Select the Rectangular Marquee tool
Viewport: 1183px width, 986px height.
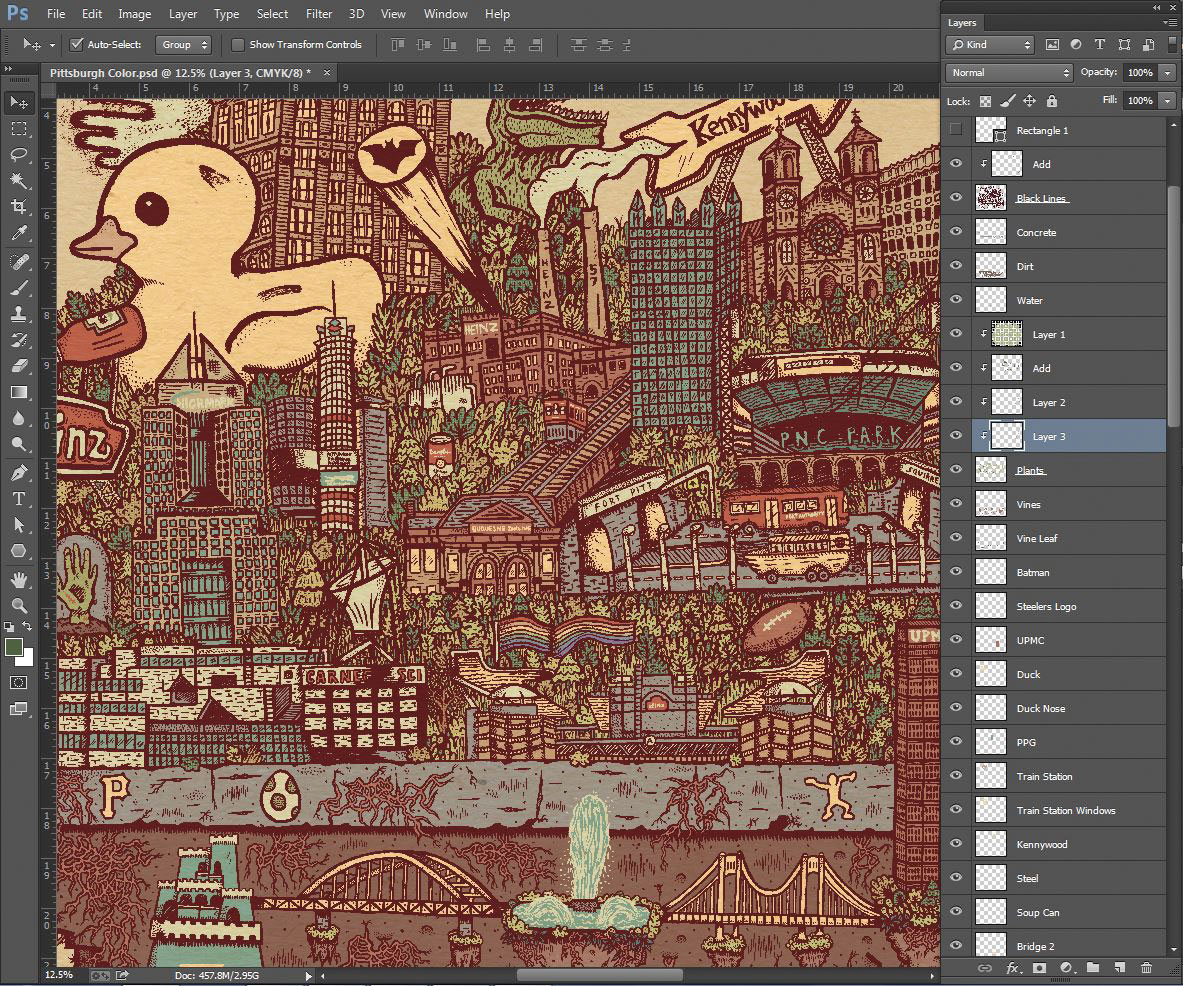[x=19, y=129]
